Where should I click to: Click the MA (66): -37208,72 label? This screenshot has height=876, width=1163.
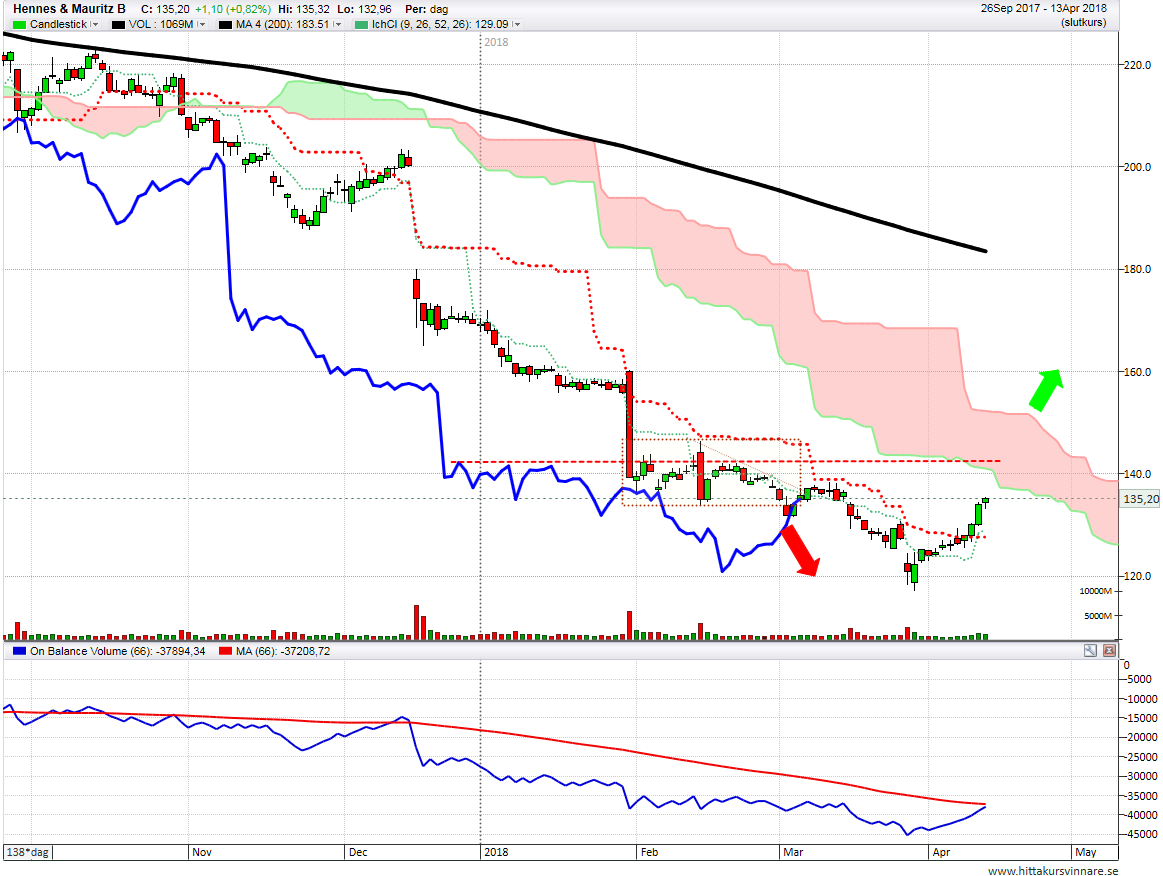point(283,651)
